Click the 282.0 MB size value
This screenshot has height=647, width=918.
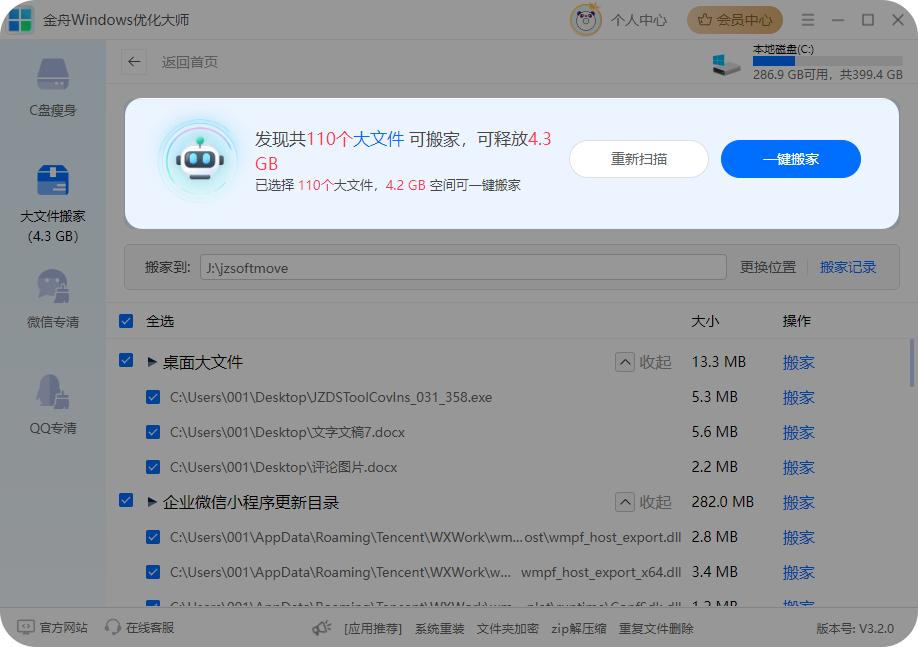[722, 502]
